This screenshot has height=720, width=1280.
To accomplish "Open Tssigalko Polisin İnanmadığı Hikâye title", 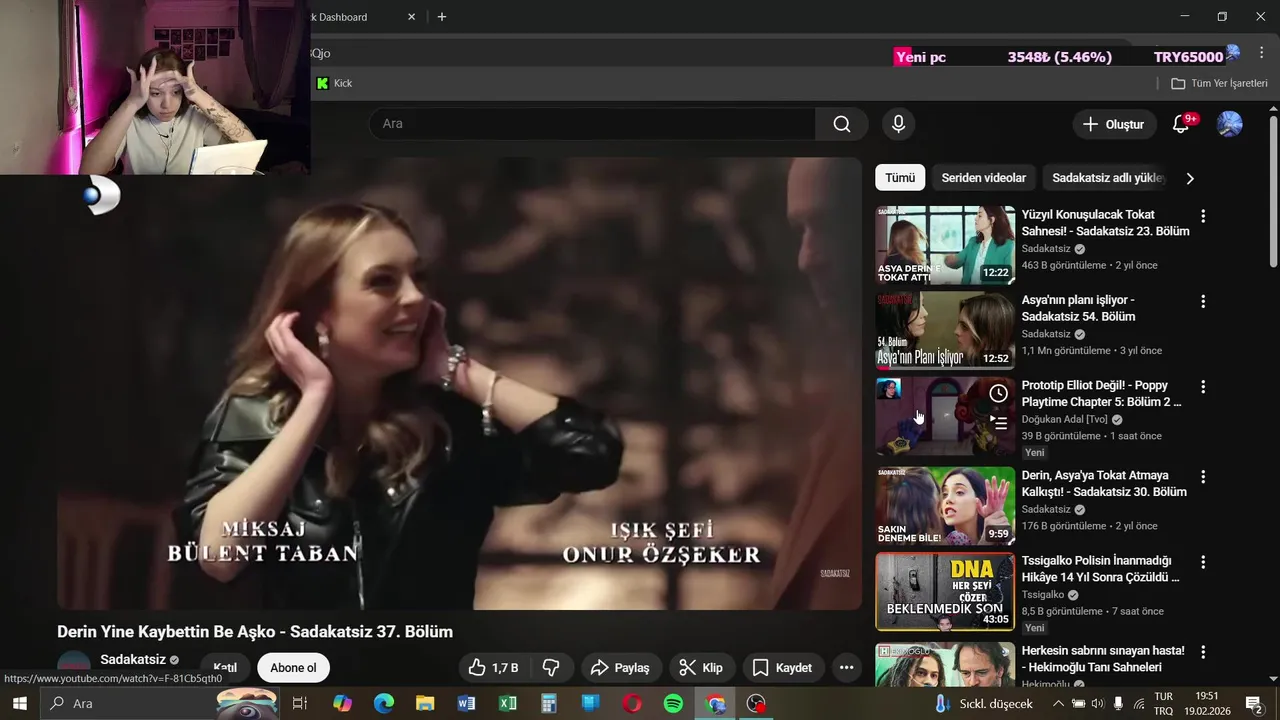I will (1100, 569).
